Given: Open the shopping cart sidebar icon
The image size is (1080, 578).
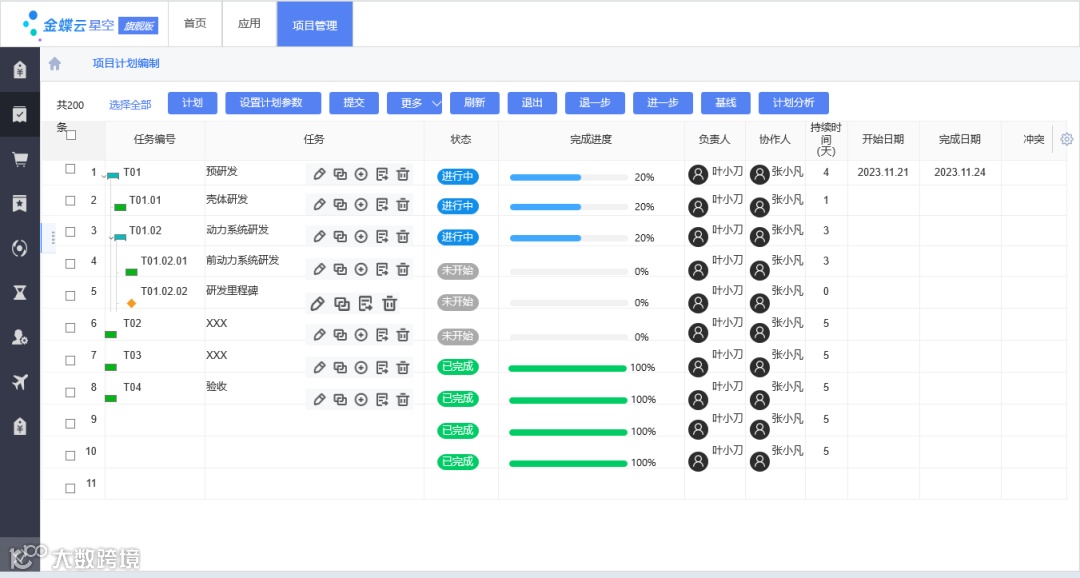Looking at the screenshot, I should [20, 160].
